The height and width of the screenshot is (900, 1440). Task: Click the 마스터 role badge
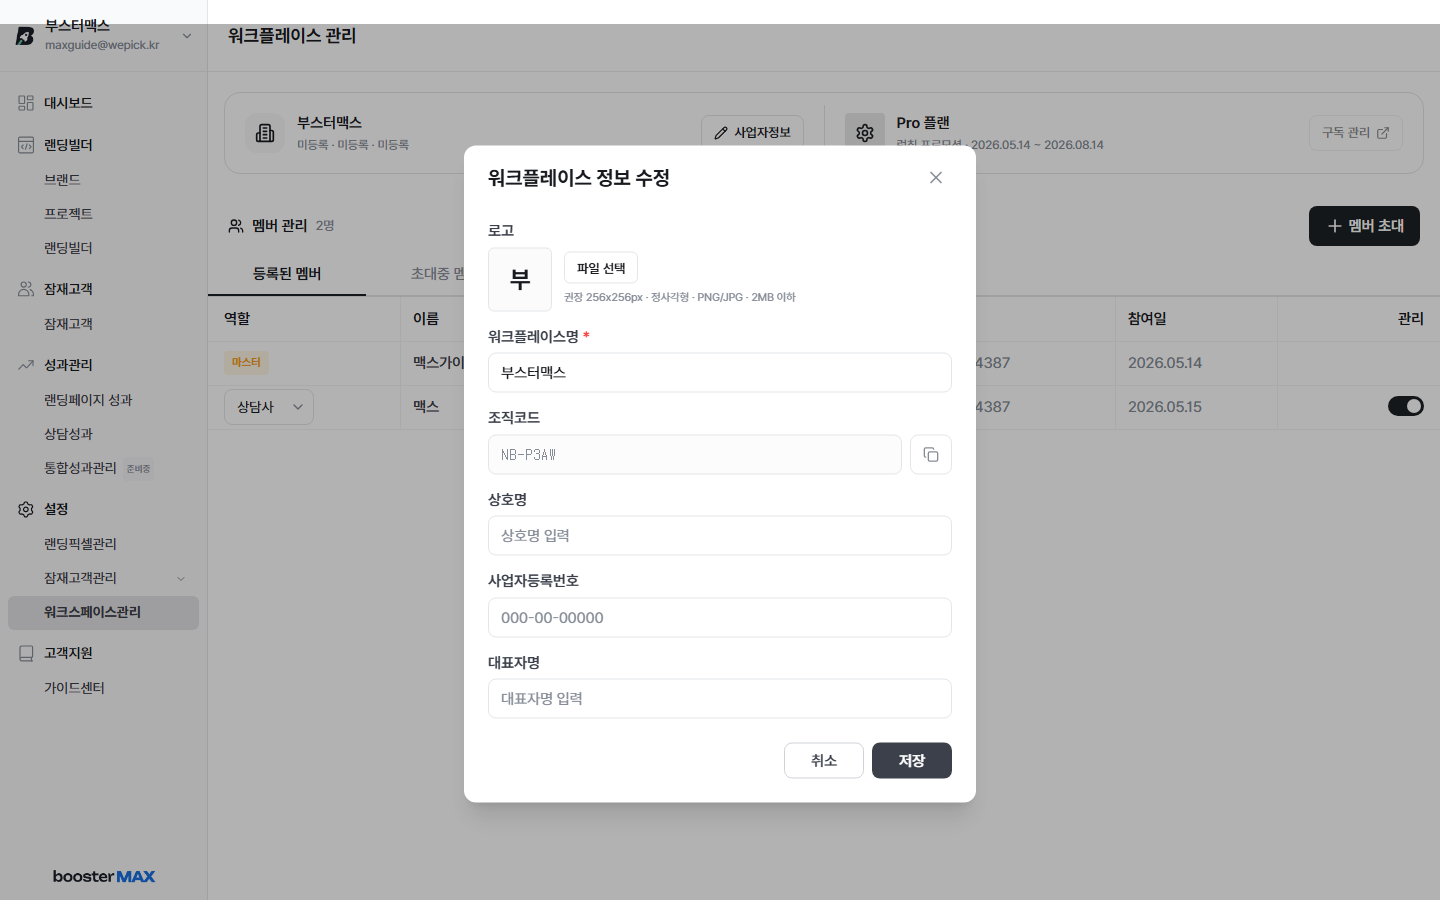click(246, 362)
